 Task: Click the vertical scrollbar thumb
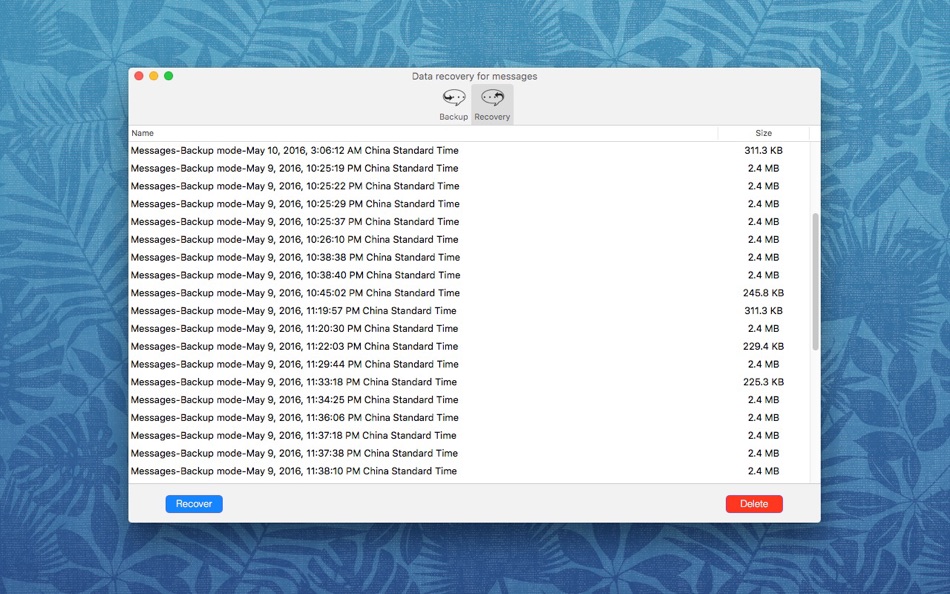(815, 282)
